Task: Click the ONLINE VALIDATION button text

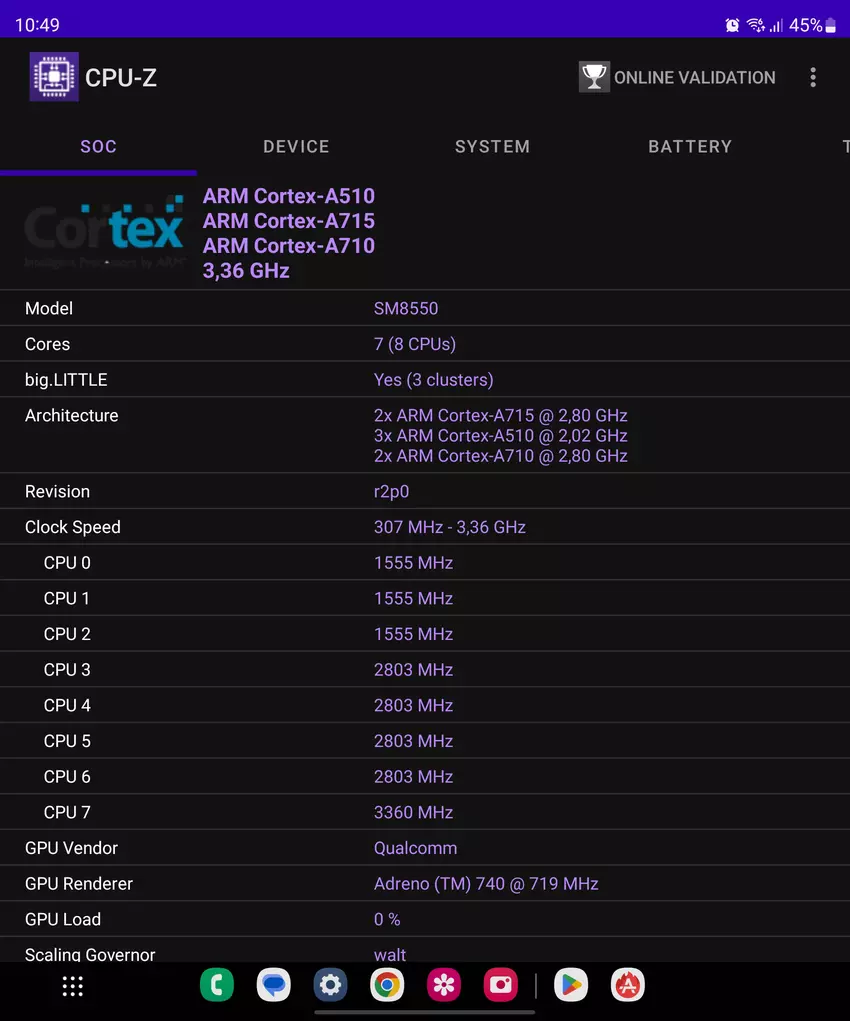Action: coord(694,77)
